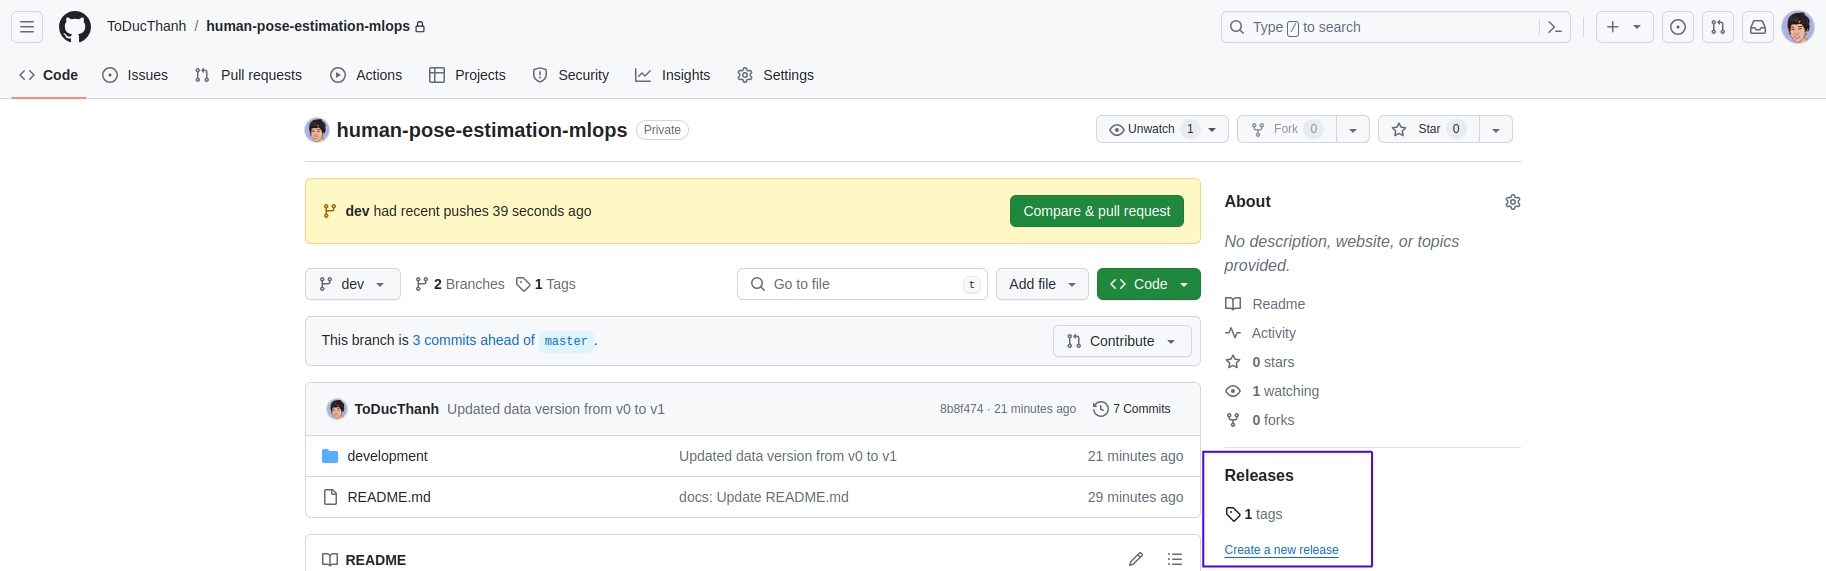Open commit message Updated data version
The height and width of the screenshot is (571, 1826).
[x=556, y=409]
